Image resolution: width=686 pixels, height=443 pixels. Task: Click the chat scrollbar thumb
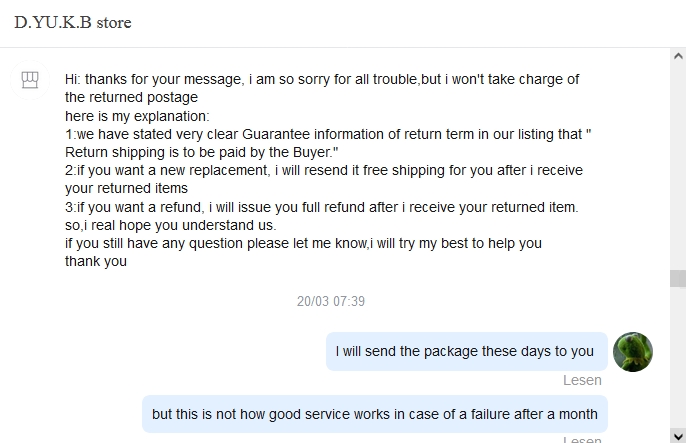(x=678, y=278)
